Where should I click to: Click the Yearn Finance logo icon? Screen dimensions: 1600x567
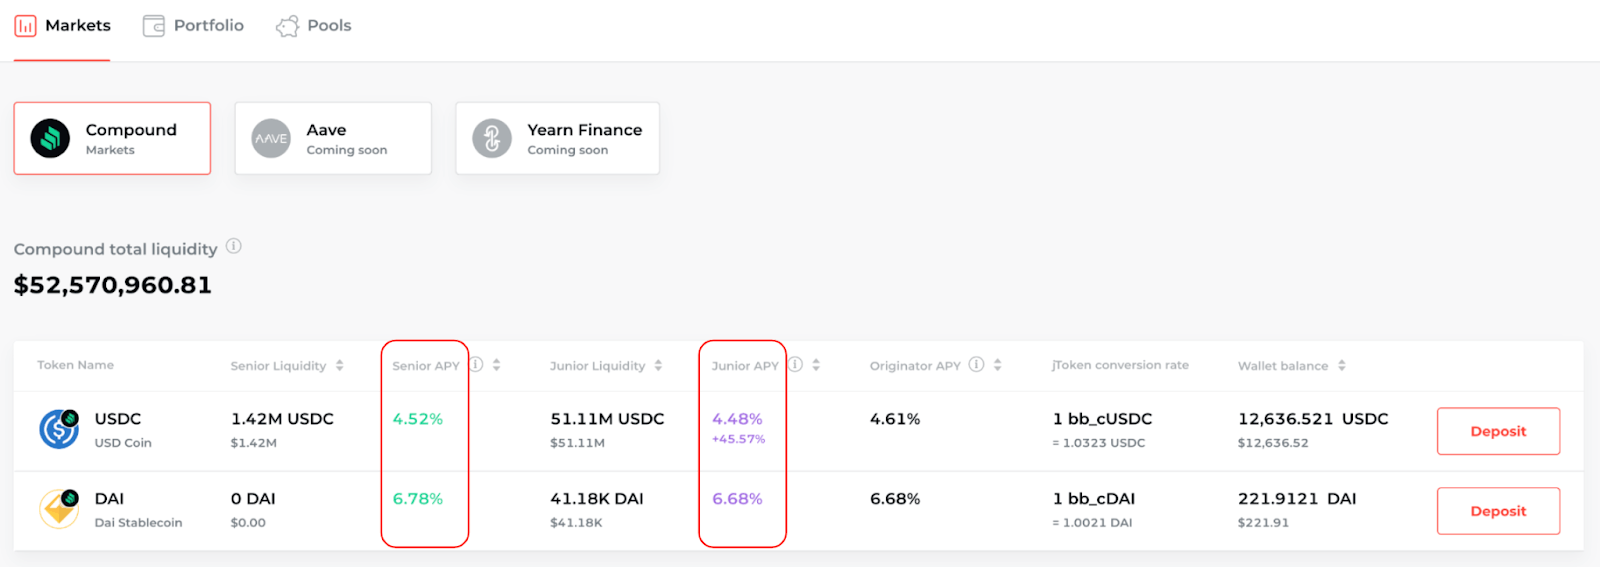[x=492, y=138]
